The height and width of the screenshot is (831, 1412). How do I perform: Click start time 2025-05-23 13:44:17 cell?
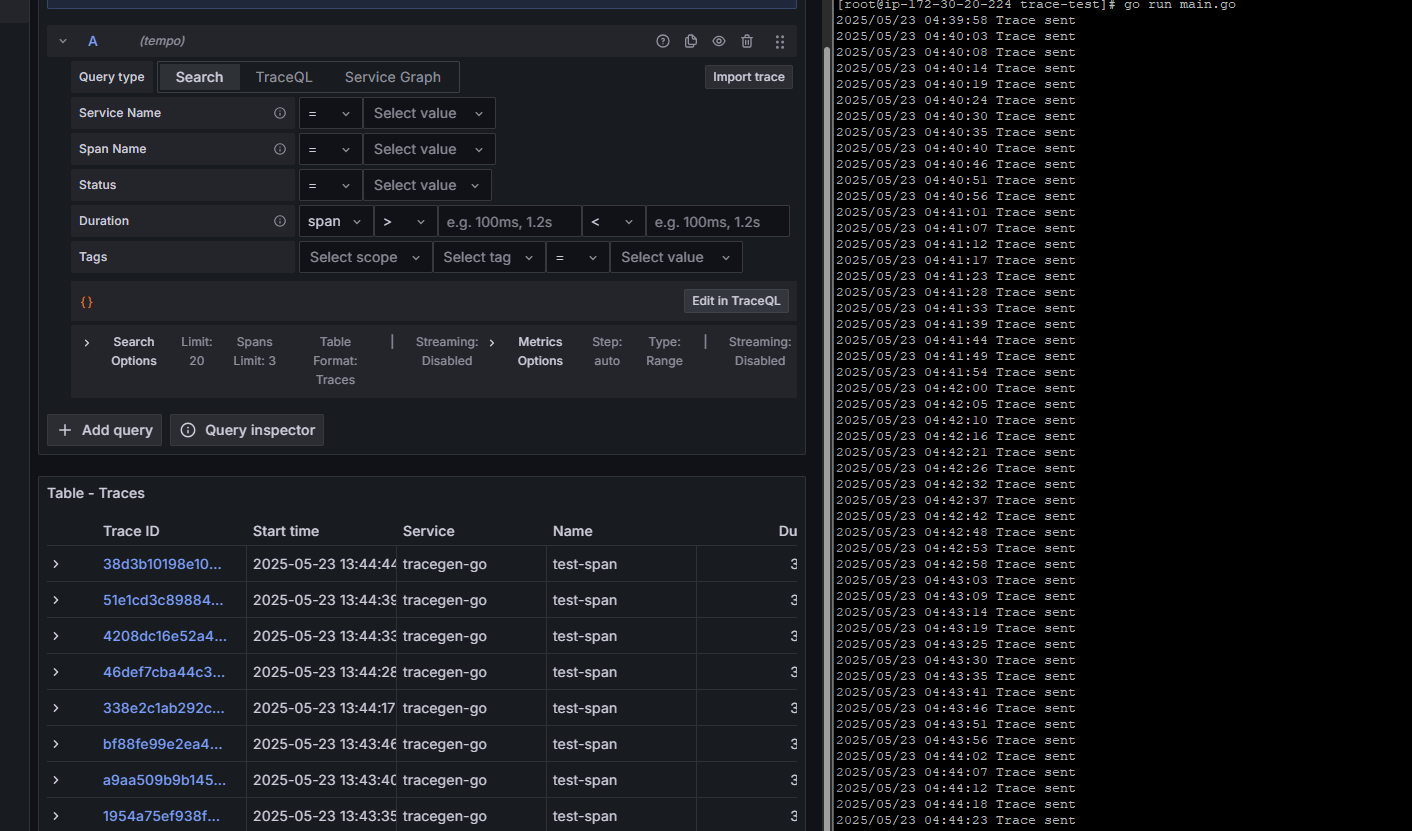pos(322,708)
